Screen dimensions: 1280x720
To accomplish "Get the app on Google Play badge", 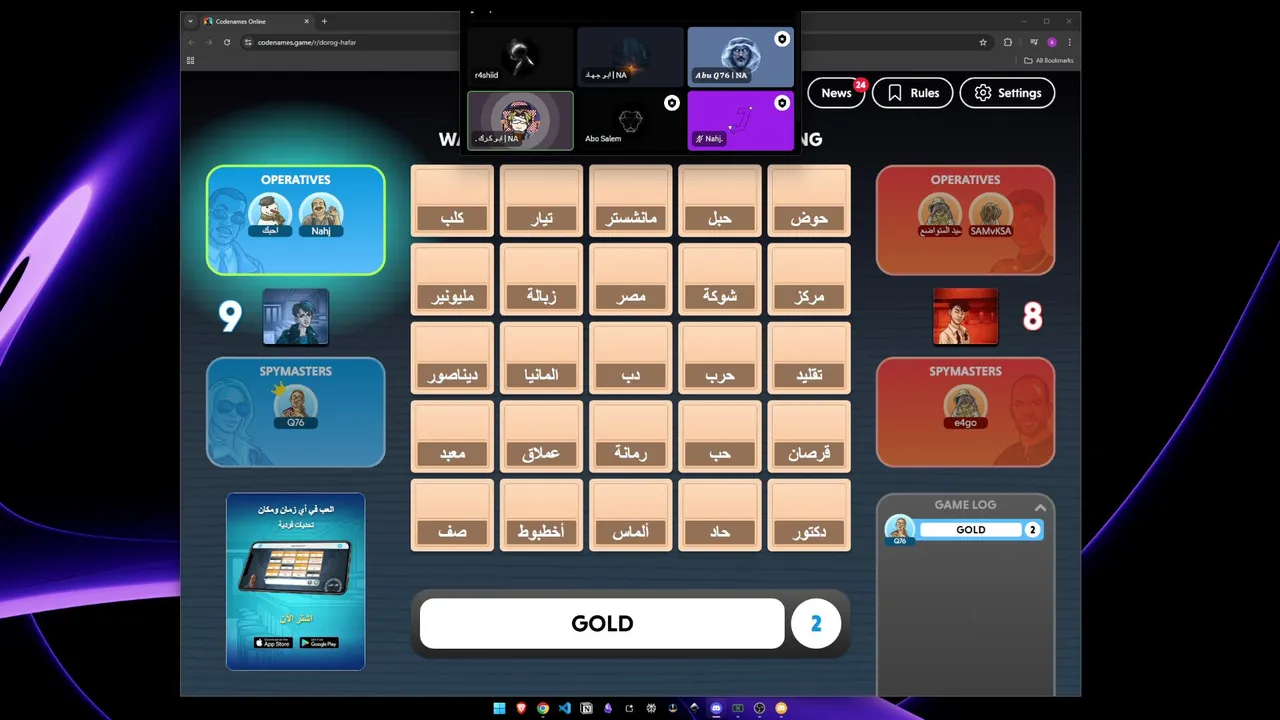I will point(318,642).
